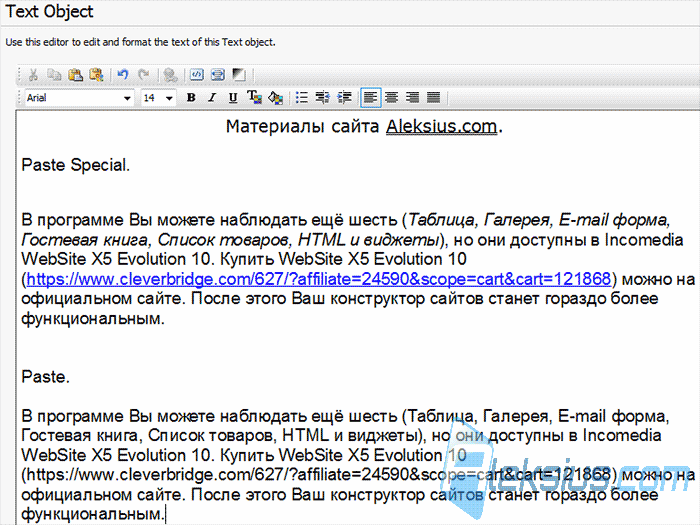The height and width of the screenshot is (525, 700).
Task: Justify the text alignment
Action: click(x=433, y=97)
